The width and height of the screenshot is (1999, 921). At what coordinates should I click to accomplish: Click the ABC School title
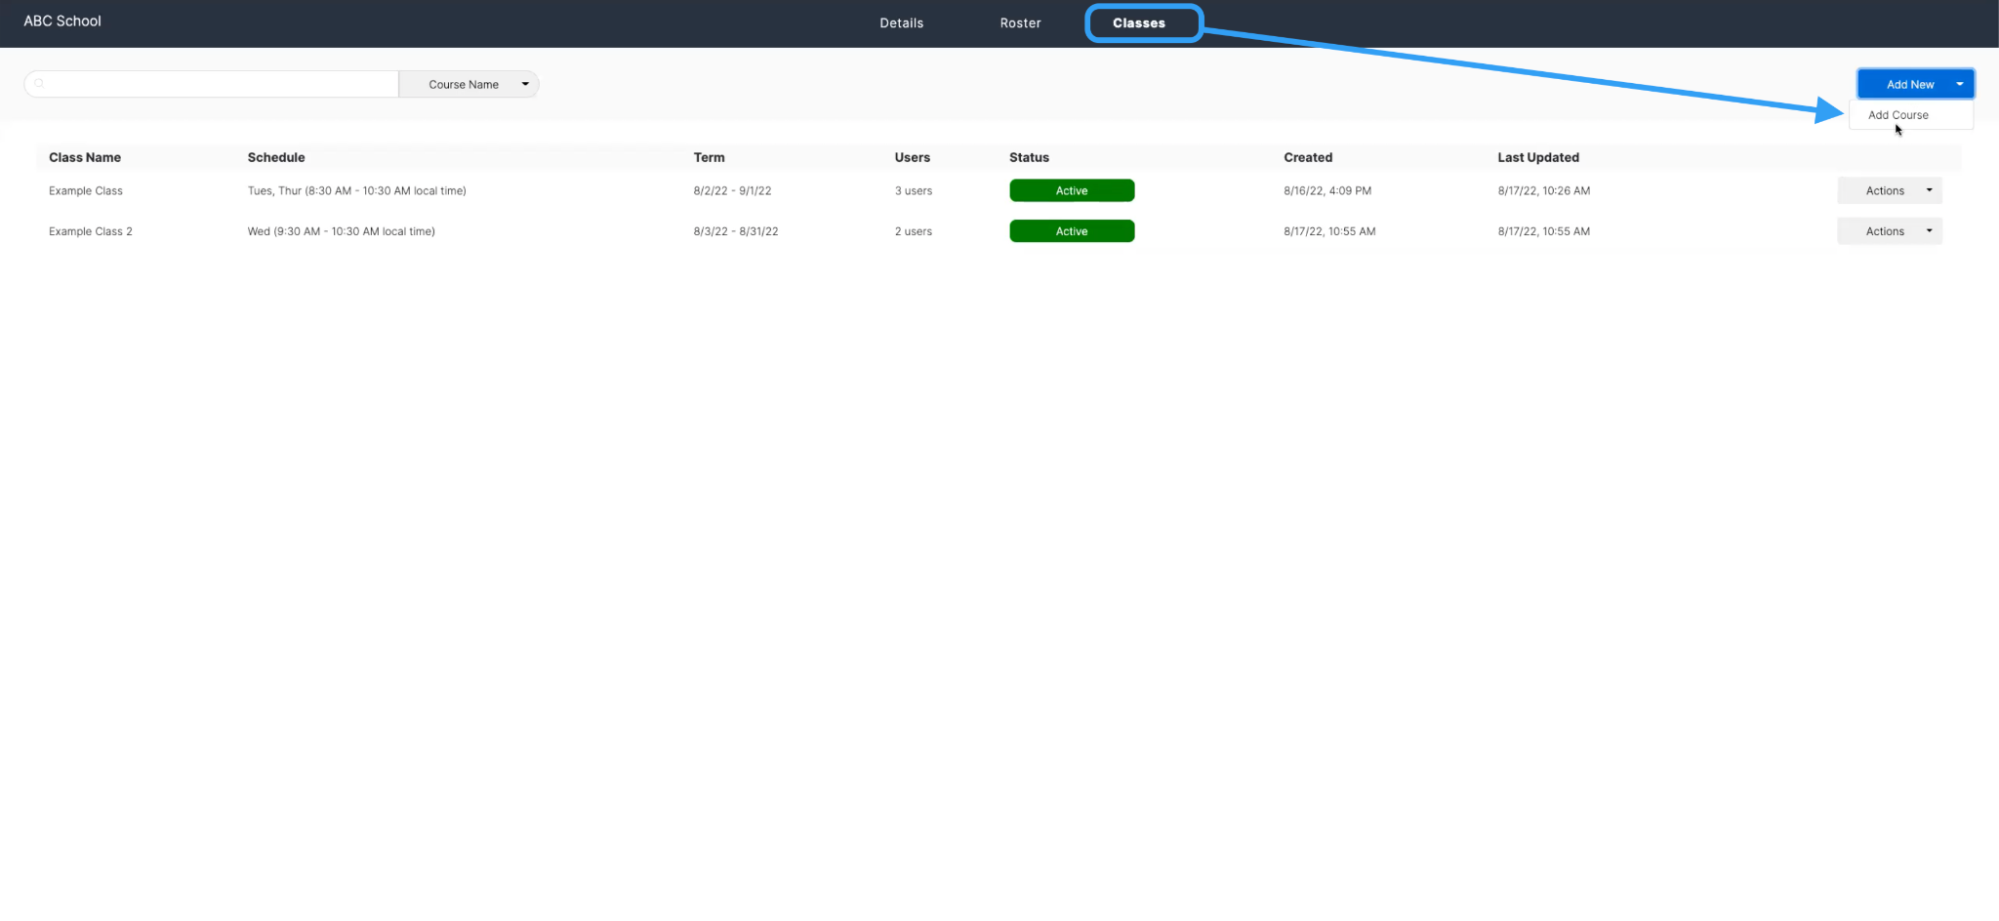pyautogui.click(x=62, y=21)
